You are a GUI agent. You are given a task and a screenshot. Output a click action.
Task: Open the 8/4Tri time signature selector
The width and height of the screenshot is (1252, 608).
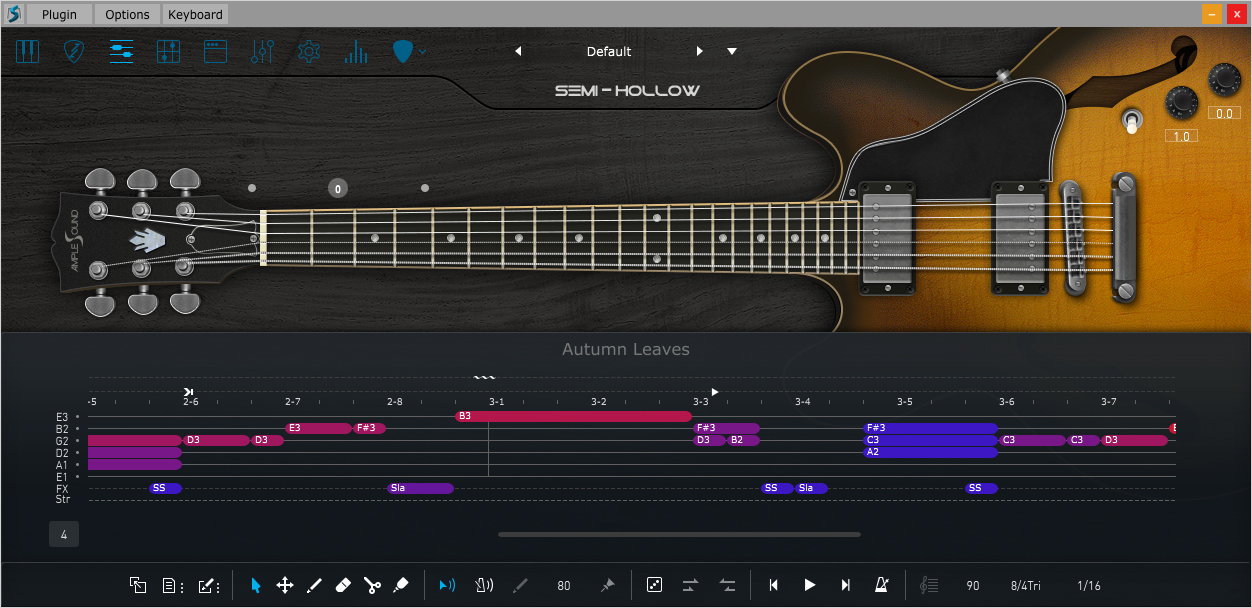point(1025,585)
